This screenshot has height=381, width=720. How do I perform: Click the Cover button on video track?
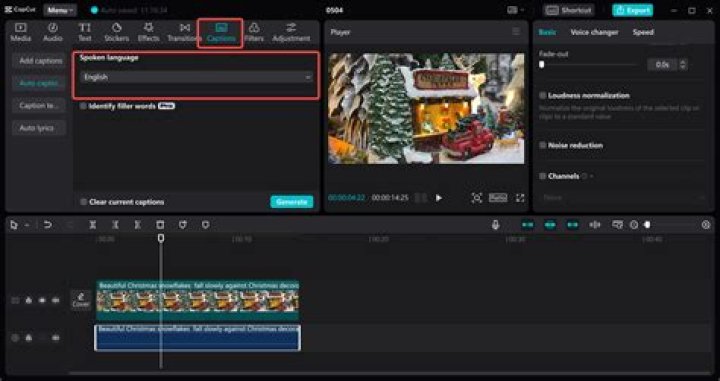point(81,300)
